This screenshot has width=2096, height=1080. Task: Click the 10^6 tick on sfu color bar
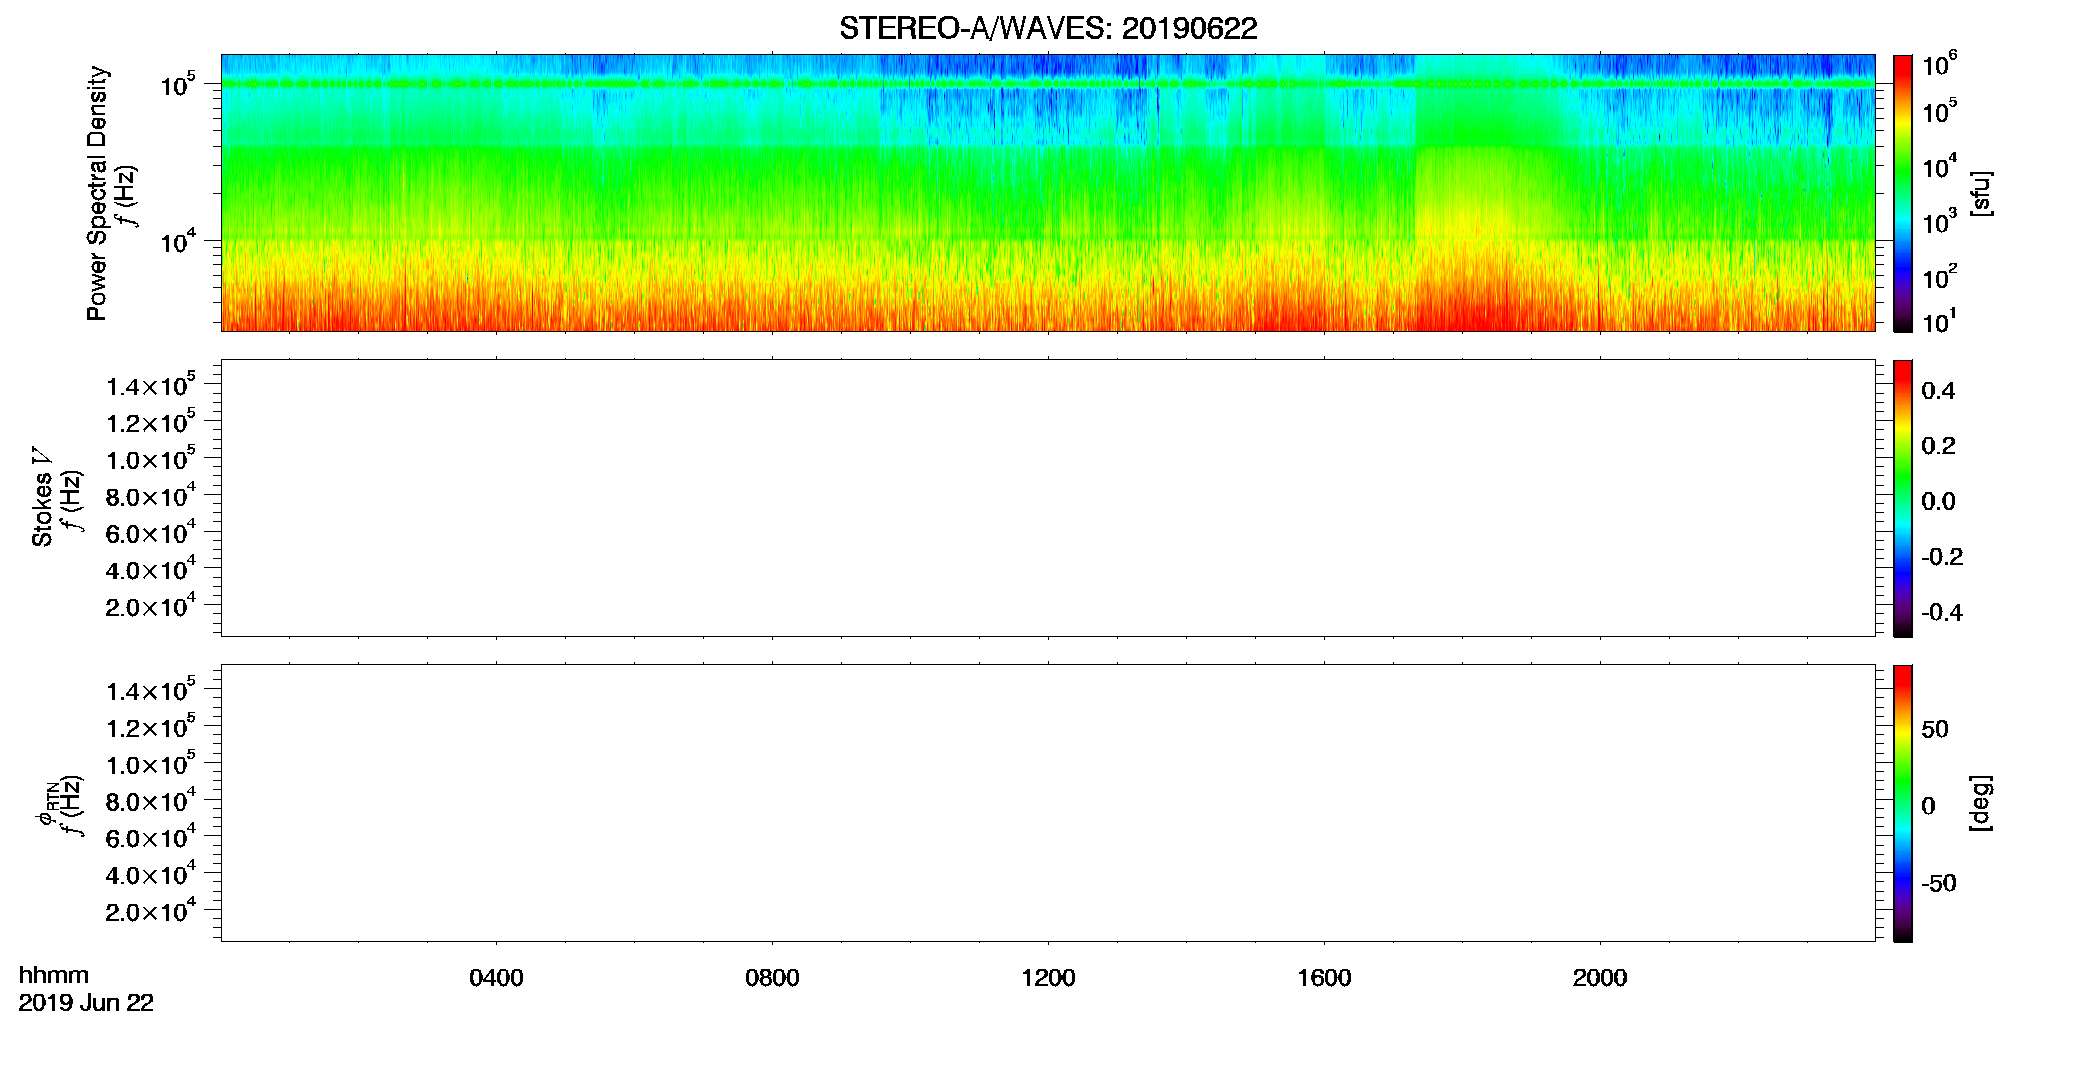[x=1939, y=64]
